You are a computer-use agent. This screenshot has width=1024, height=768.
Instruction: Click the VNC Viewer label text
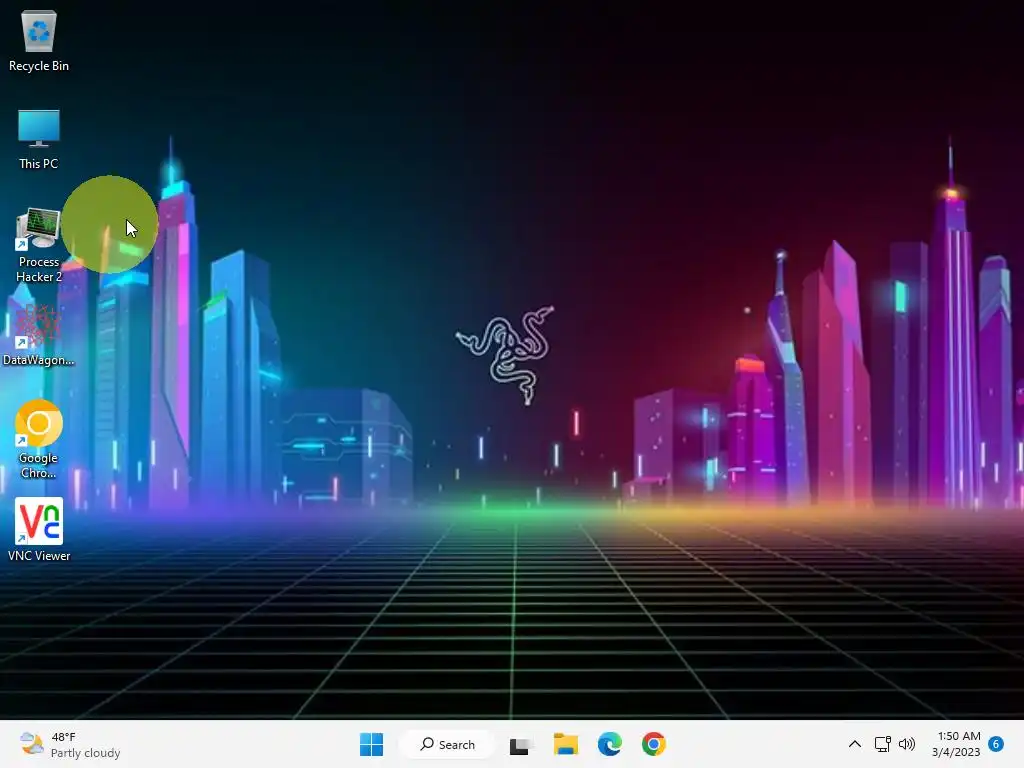click(x=39, y=556)
